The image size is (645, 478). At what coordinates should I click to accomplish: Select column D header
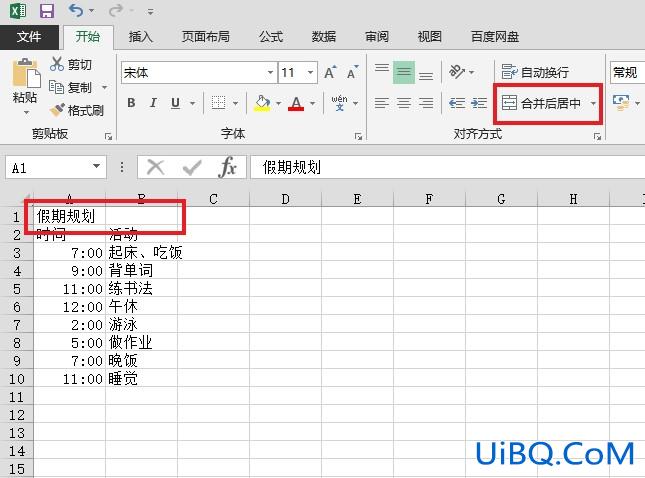coord(285,200)
